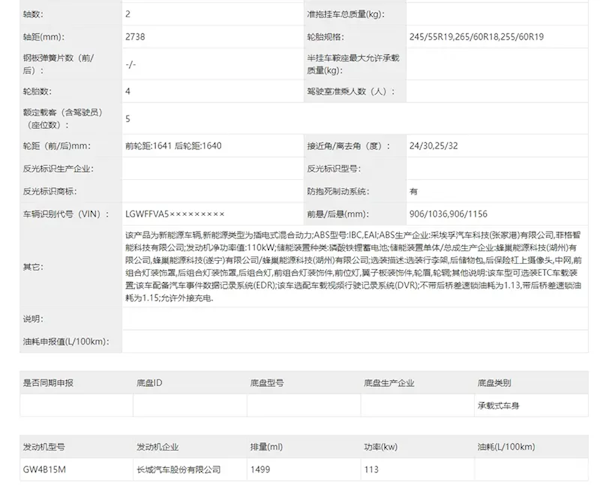The height and width of the screenshot is (488, 600).
Task: Select the displacement value 1499
Action: [x=260, y=467]
